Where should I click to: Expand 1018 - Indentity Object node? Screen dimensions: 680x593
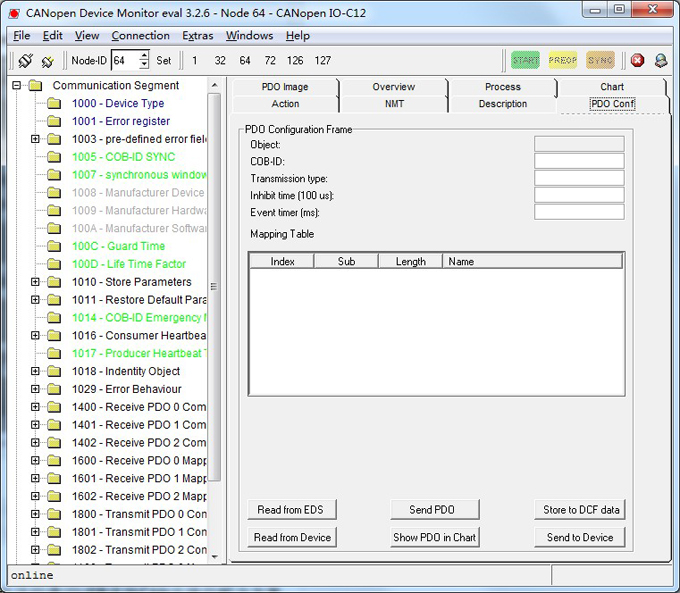point(35,371)
